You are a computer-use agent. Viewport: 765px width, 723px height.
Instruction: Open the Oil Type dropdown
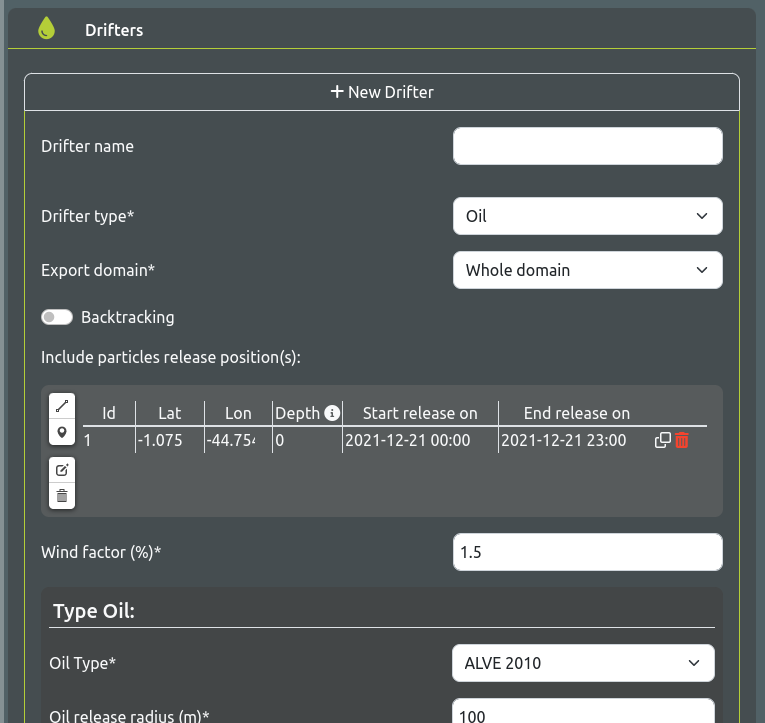(583, 663)
